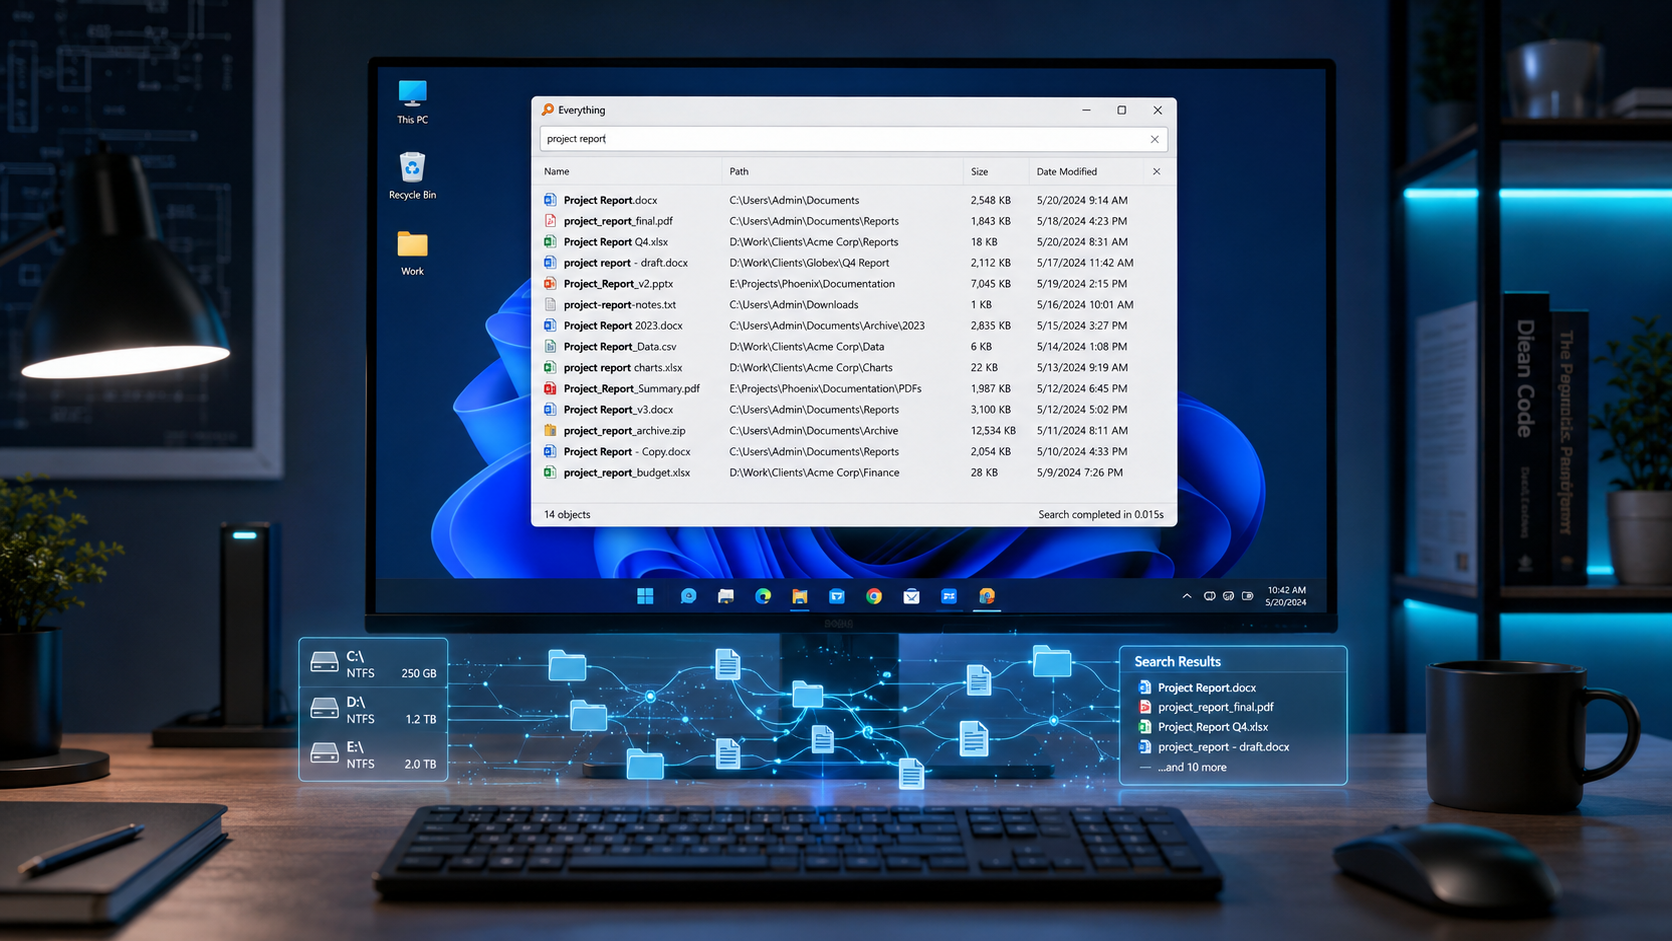Click path E:\Projects\Phoenix\Documentation\PDFs

[x=825, y=389]
